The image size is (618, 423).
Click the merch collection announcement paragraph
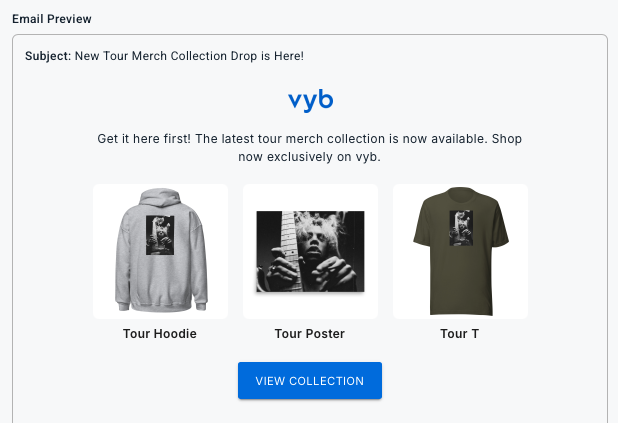pos(310,147)
